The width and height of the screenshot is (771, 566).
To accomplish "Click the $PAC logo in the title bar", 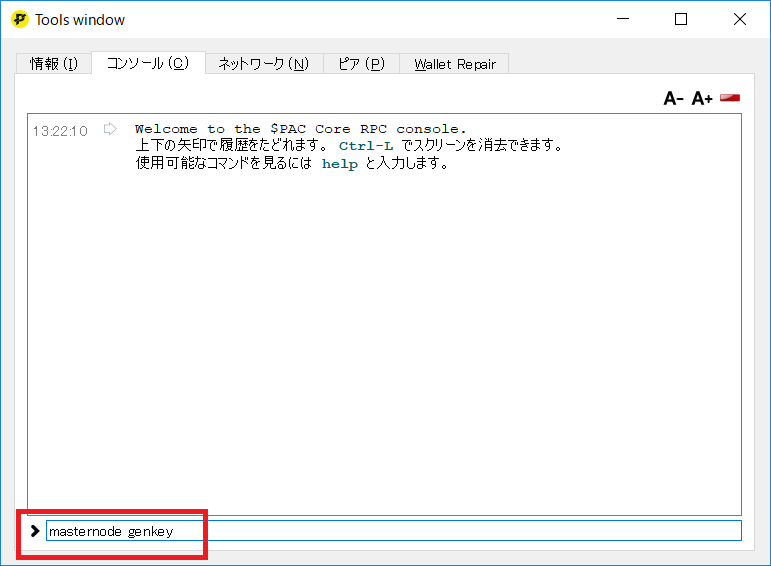I will tap(19, 19).
